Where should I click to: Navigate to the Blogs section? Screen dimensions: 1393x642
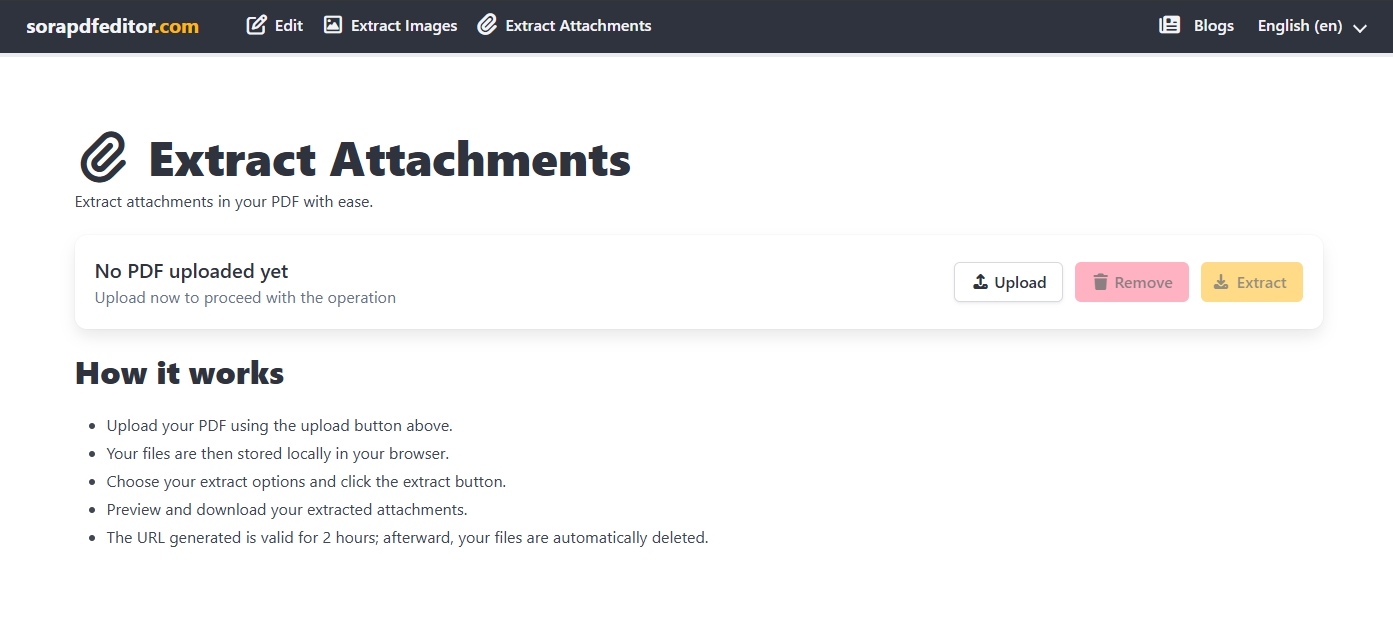[1196, 25]
